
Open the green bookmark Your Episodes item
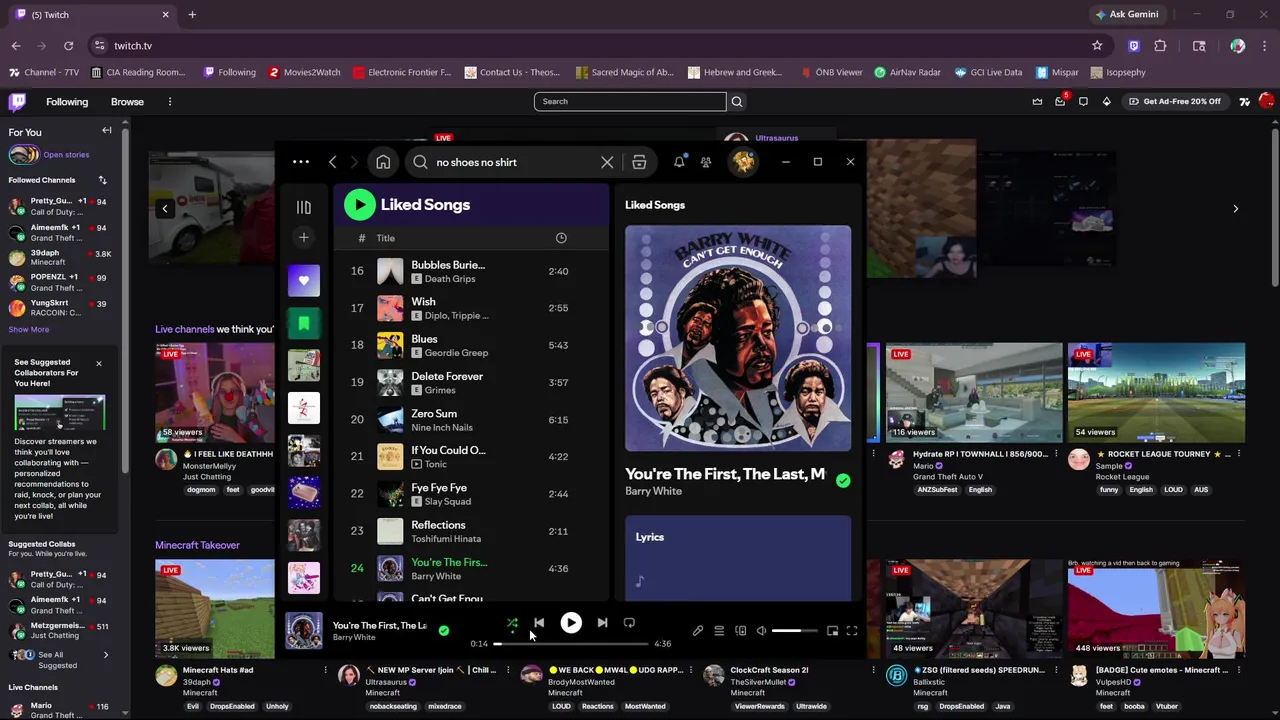point(304,323)
